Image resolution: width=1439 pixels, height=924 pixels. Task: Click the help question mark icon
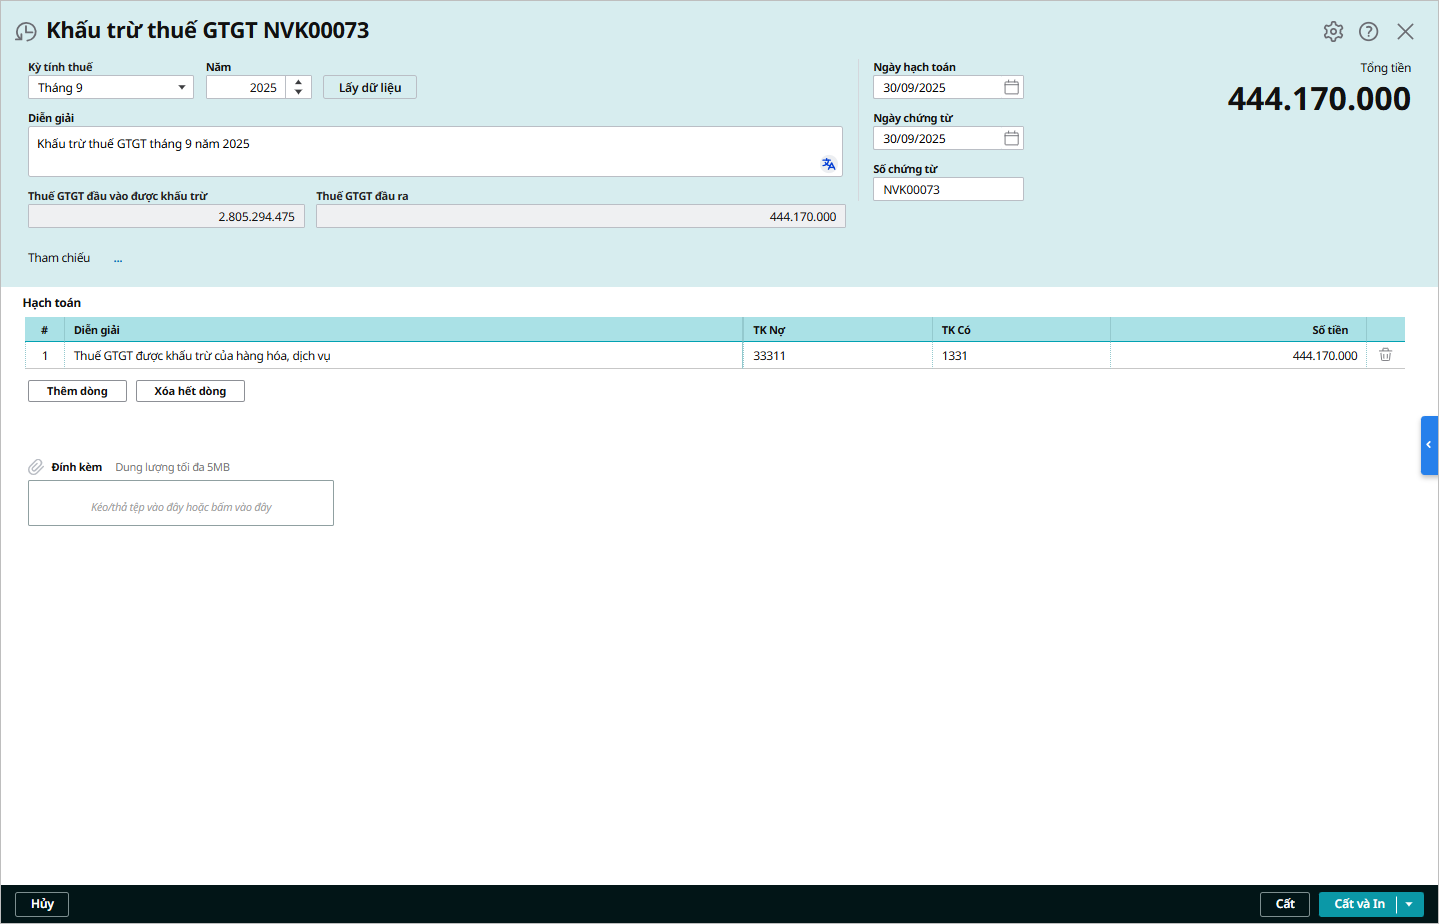pos(1368,32)
